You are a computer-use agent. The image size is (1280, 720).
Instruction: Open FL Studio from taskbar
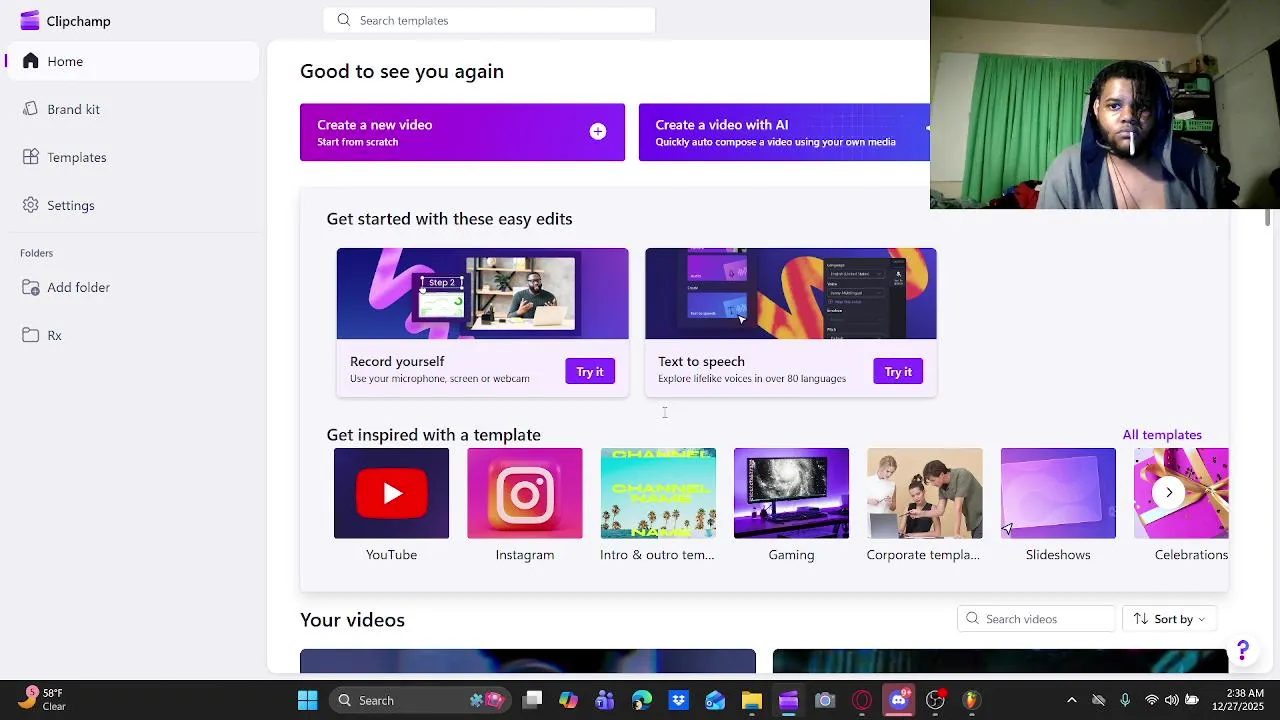(x=971, y=700)
